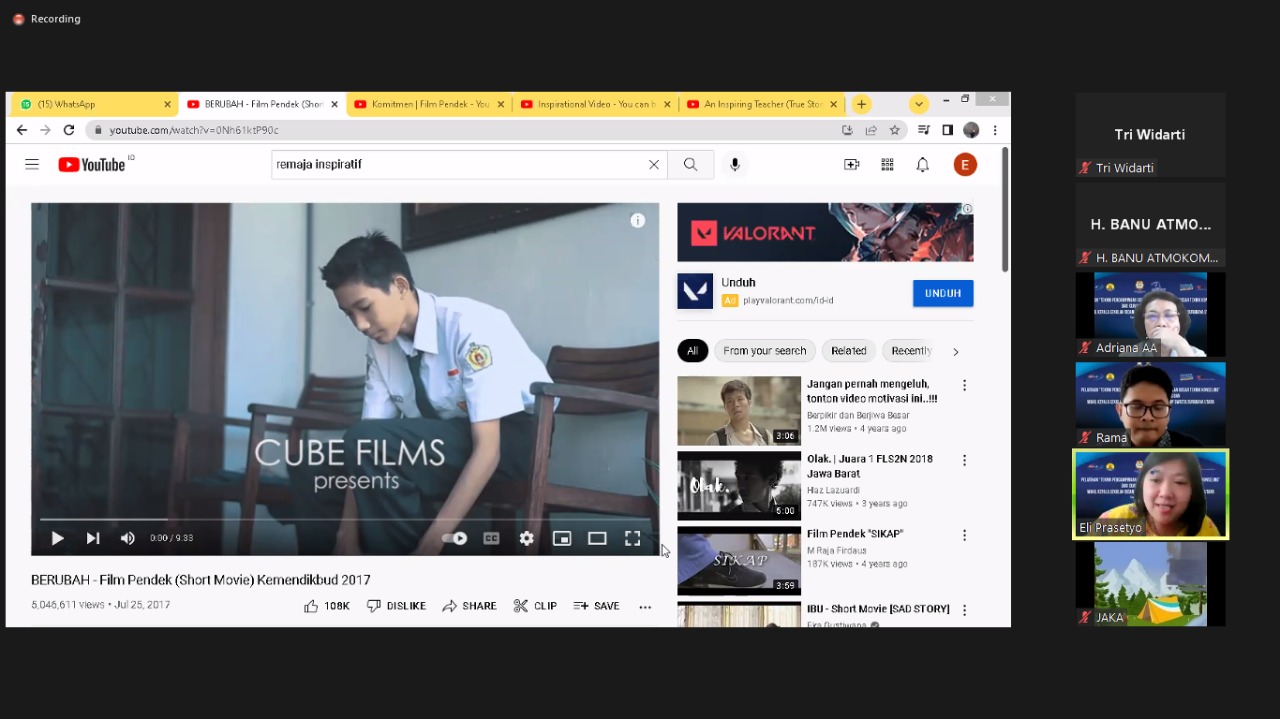
Task: Open the Create video icon
Action: click(x=852, y=164)
